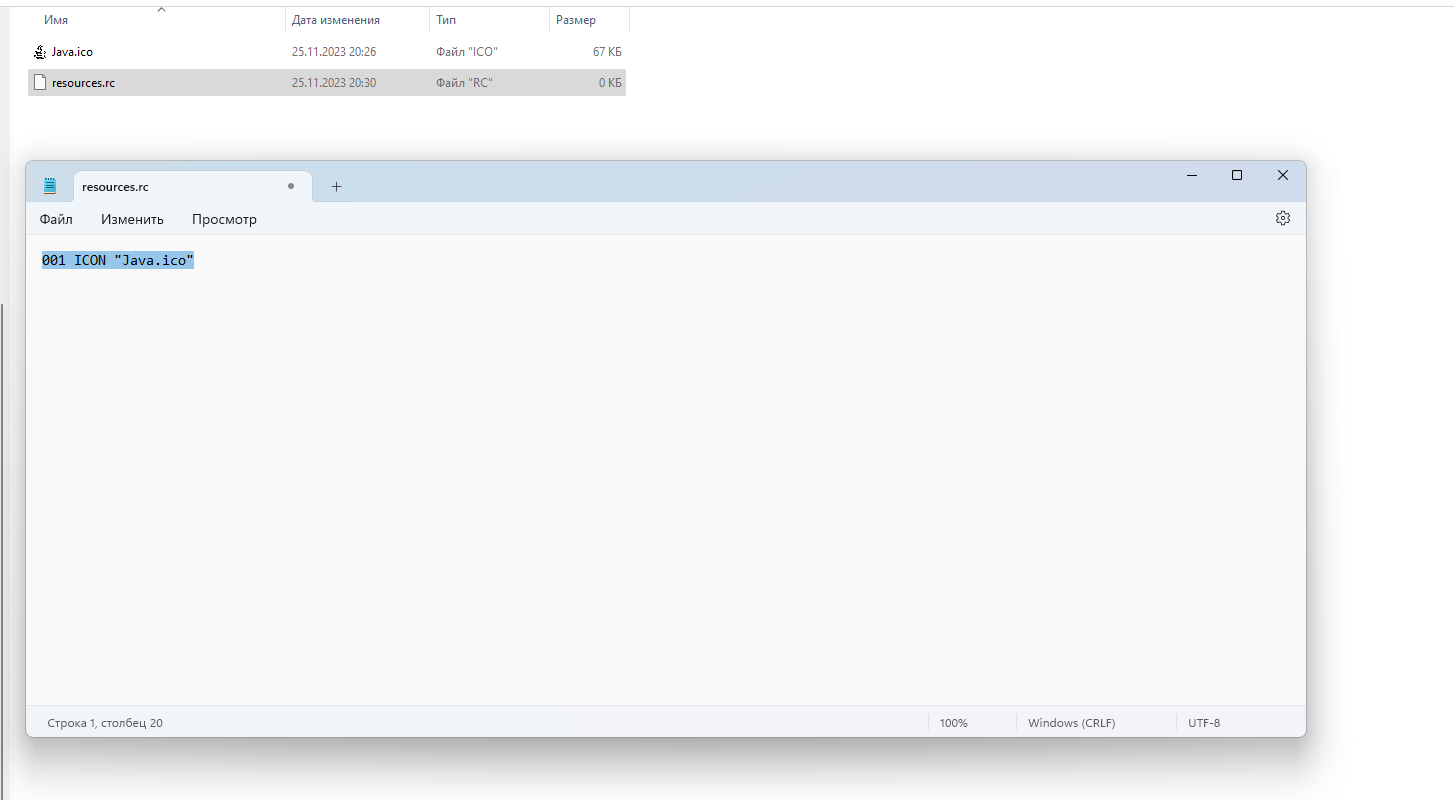The image size is (1454, 800).
Task: Click the unsaved dot on resources.rc tab
Action: [291, 186]
